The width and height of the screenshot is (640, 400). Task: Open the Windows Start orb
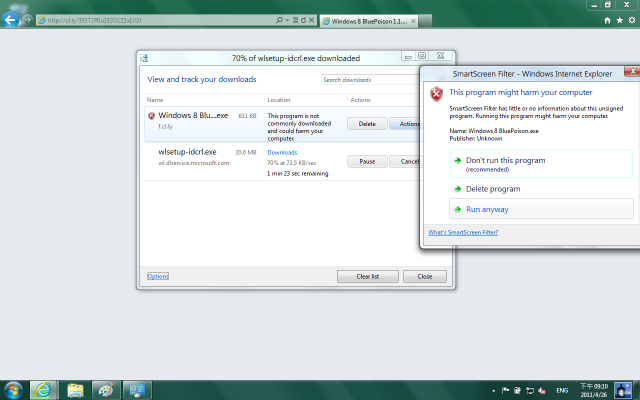click(13, 390)
